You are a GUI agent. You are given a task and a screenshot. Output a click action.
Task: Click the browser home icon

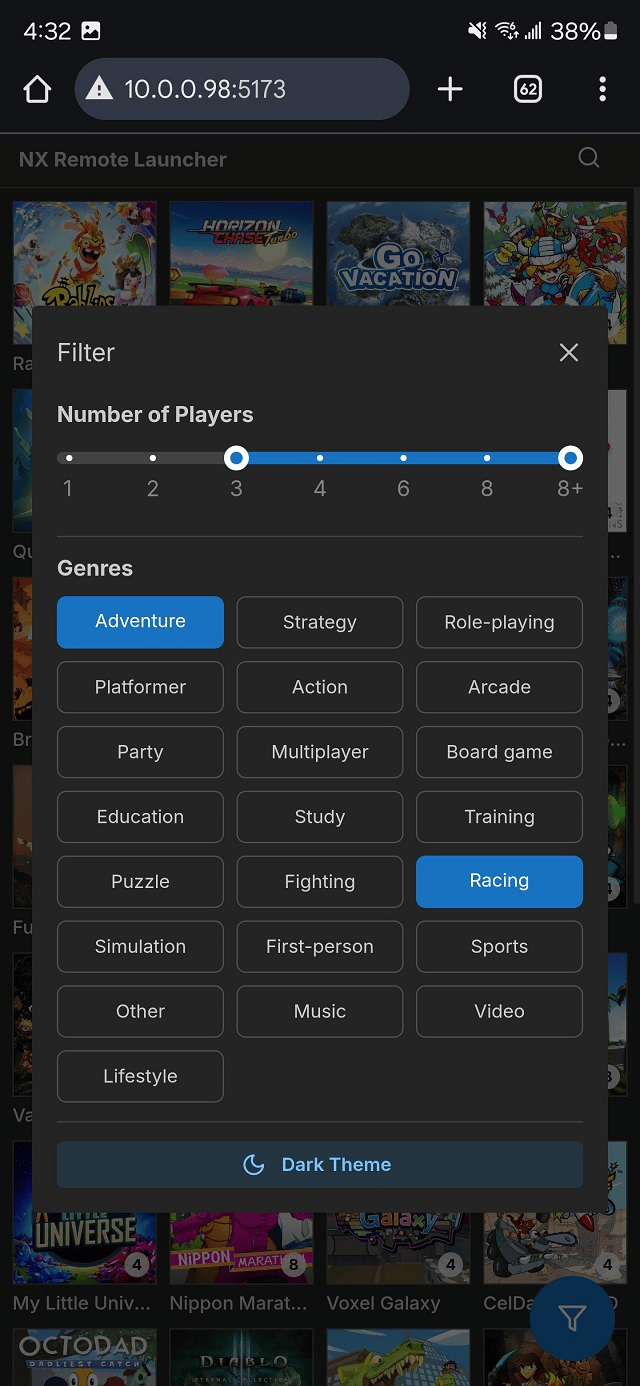[37, 89]
